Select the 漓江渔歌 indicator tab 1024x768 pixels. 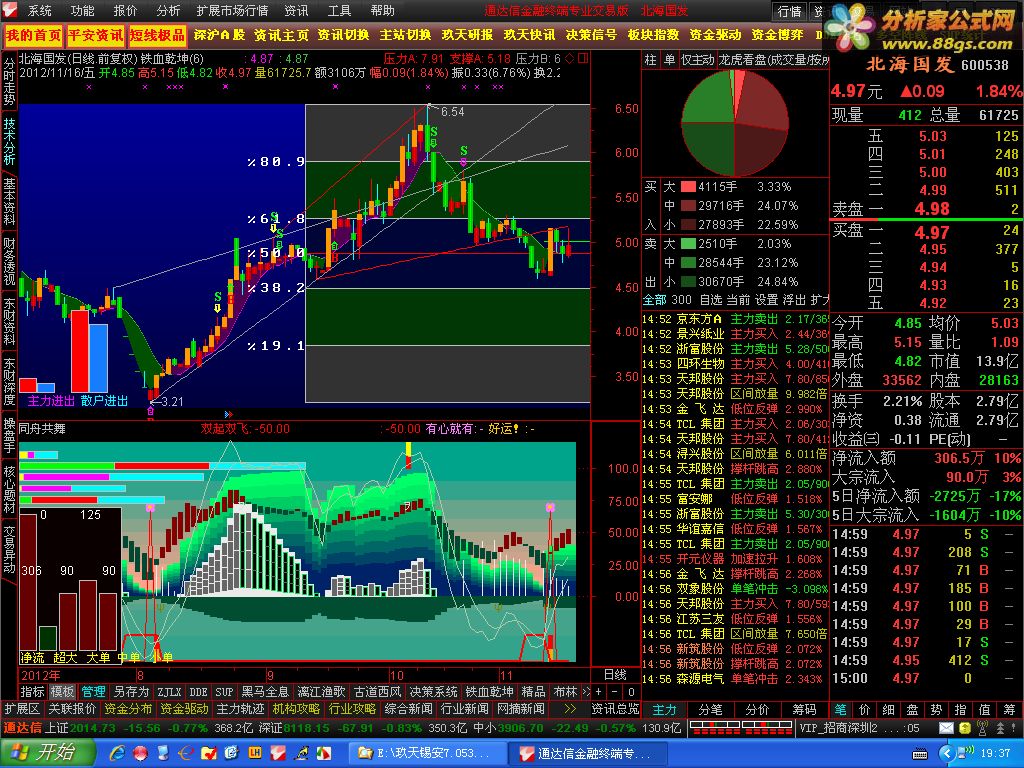coord(321,692)
